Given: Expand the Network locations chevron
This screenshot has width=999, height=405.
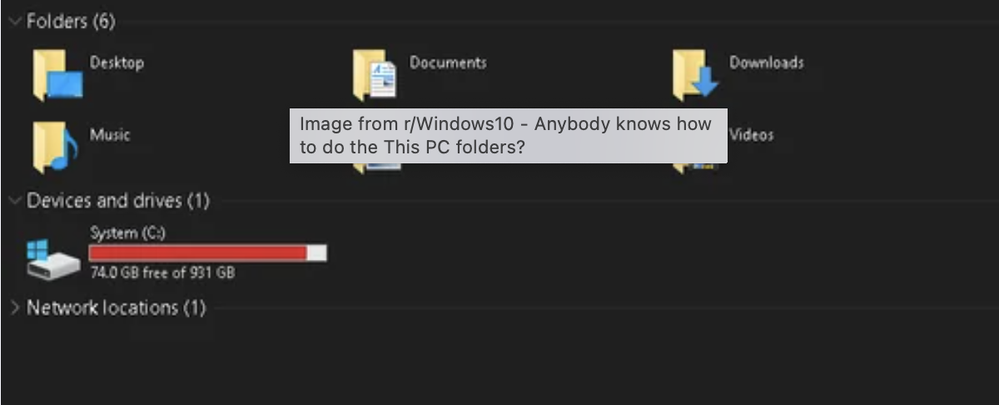Looking at the screenshot, I should point(15,308).
